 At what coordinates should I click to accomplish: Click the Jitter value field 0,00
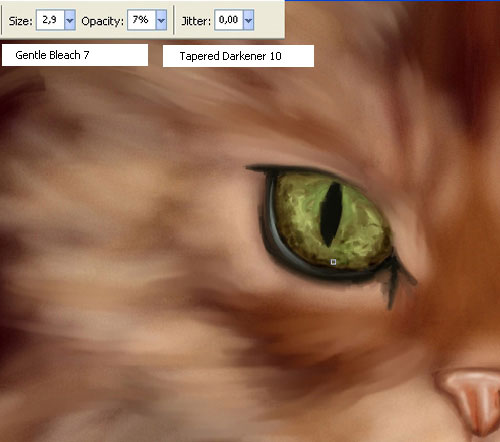229,20
